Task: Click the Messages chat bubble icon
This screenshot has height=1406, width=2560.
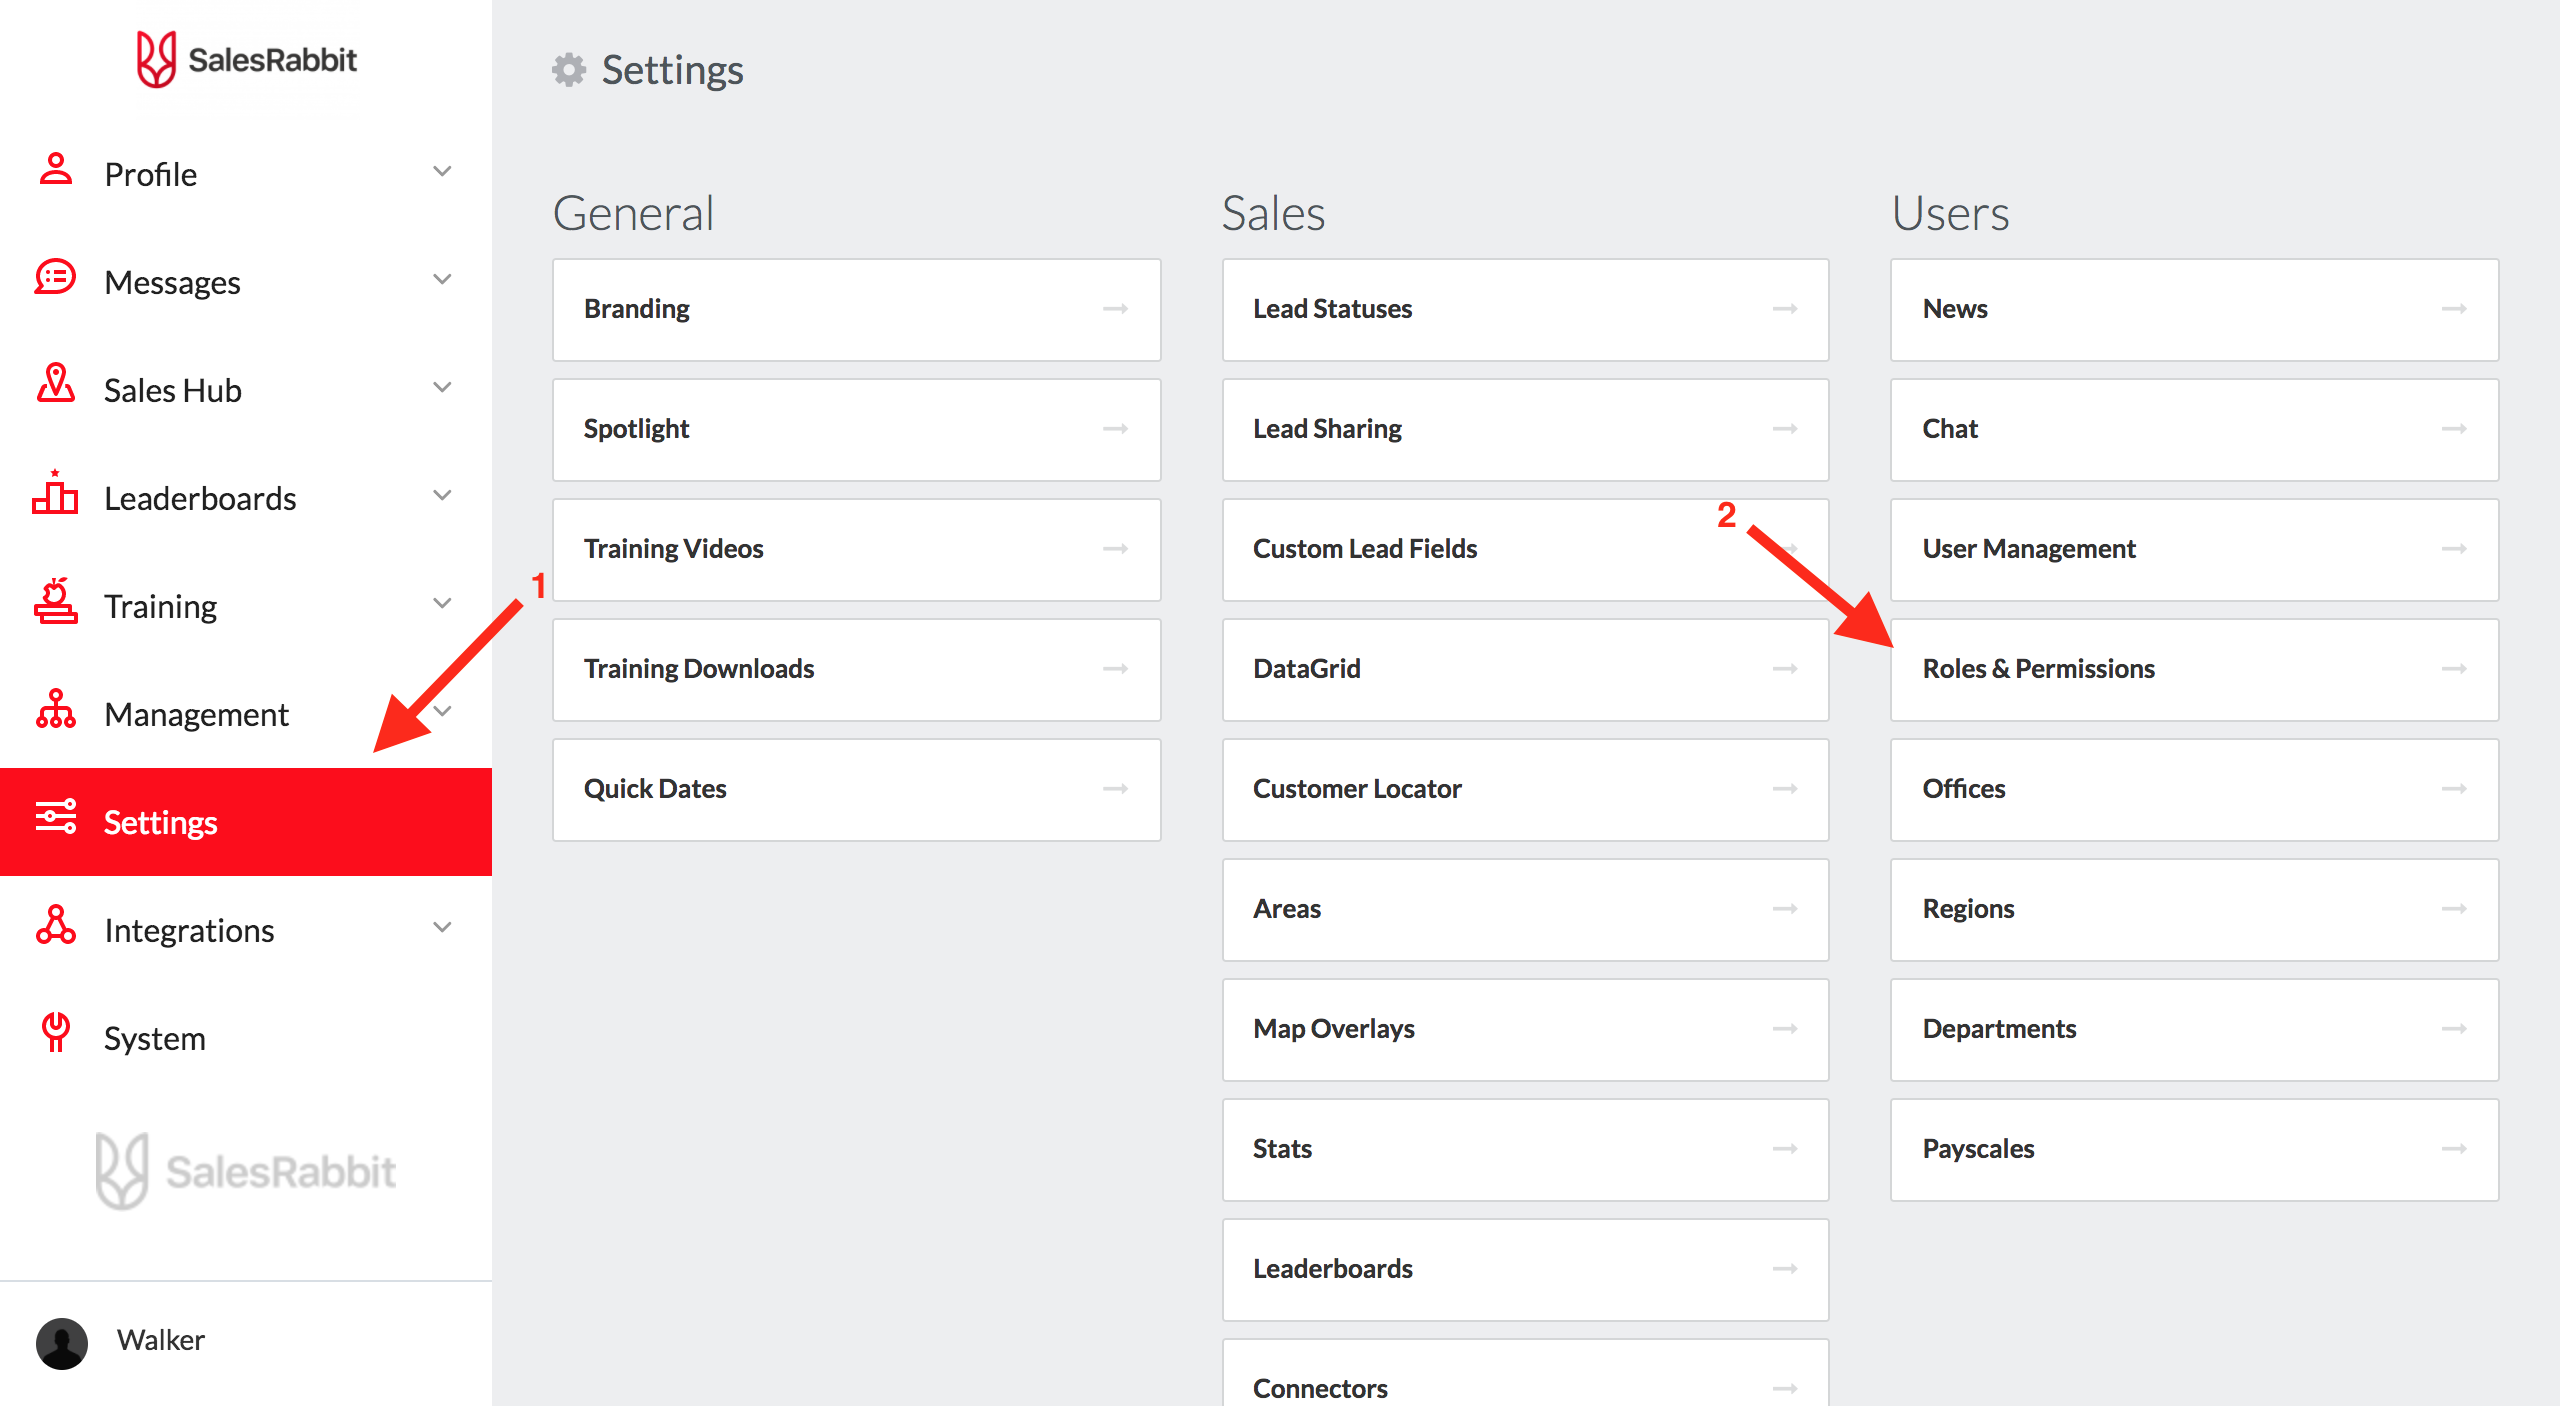Action: click(55, 278)
